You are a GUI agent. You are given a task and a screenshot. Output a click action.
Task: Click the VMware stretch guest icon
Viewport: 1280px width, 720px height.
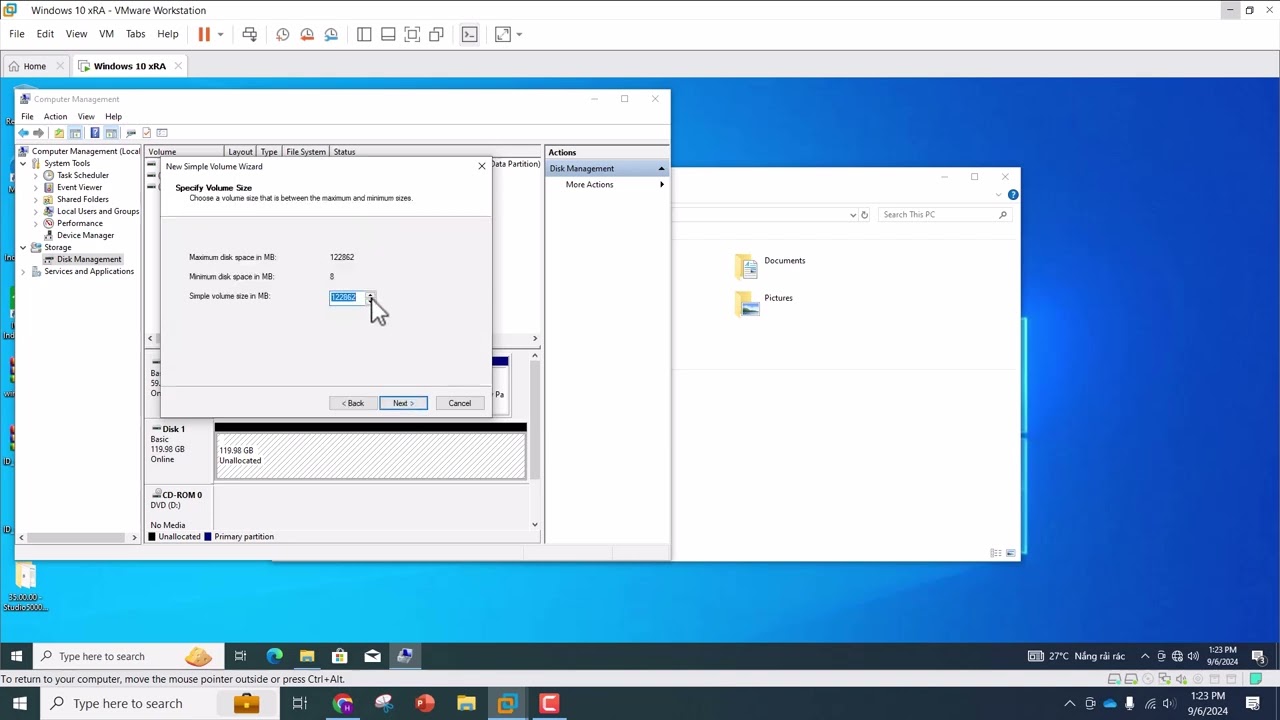502,34
